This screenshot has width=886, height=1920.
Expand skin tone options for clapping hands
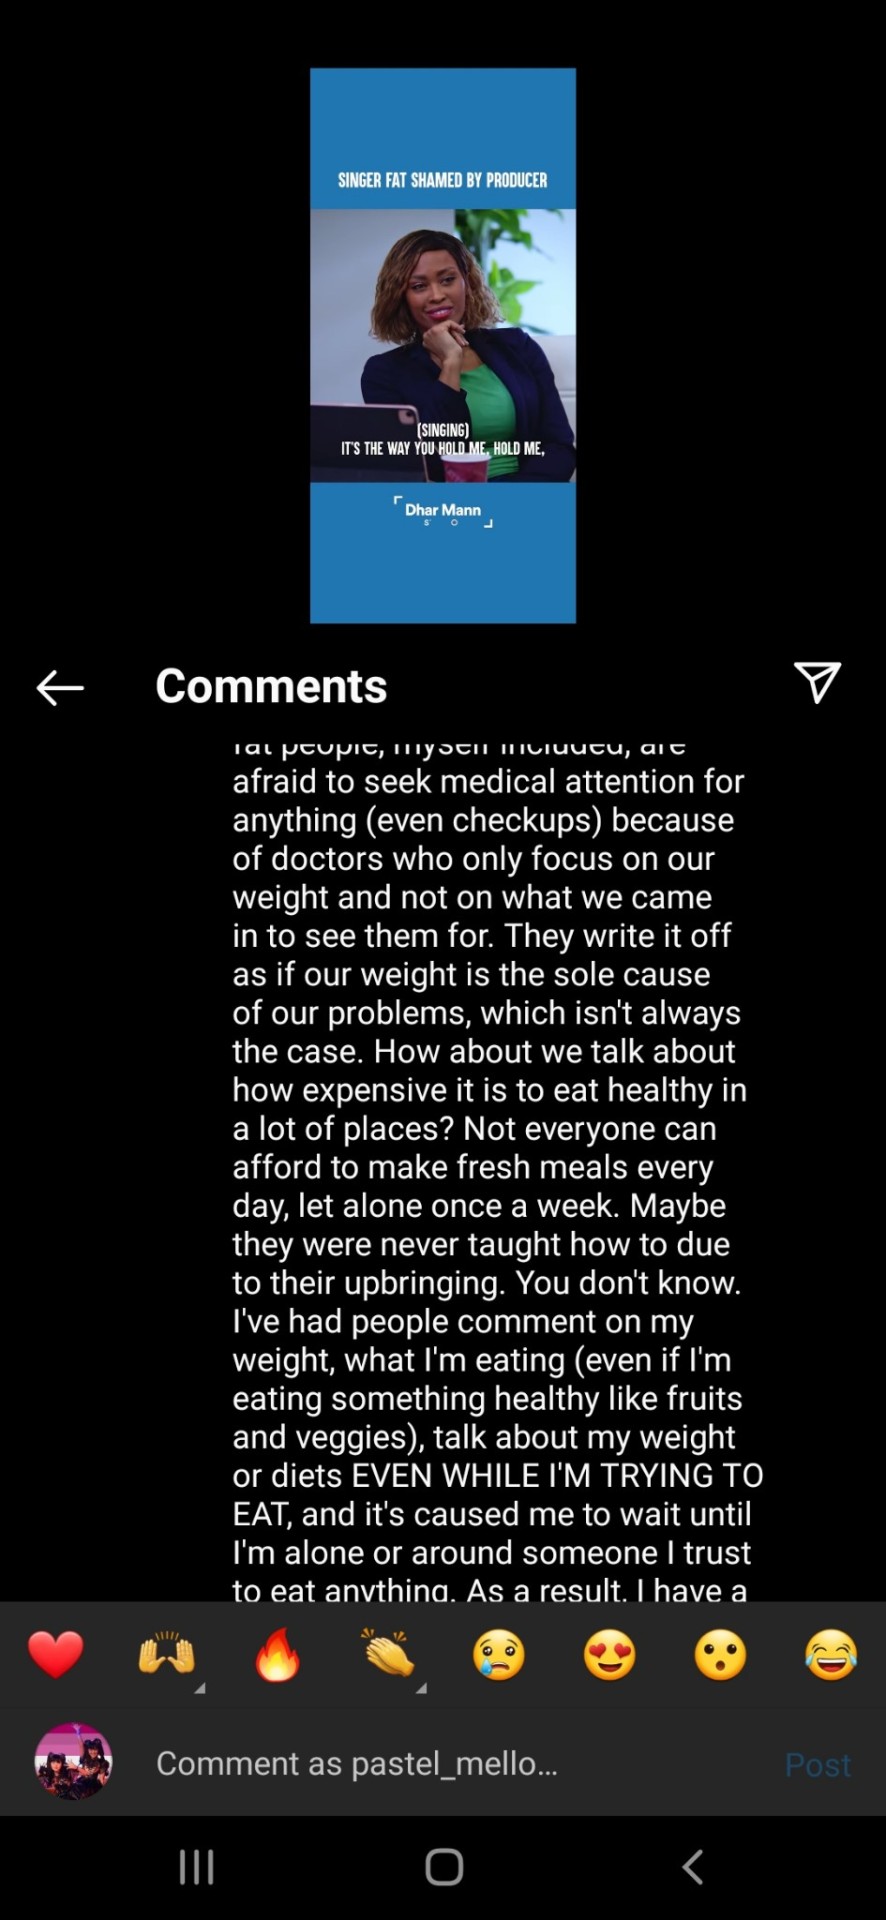421,1688
